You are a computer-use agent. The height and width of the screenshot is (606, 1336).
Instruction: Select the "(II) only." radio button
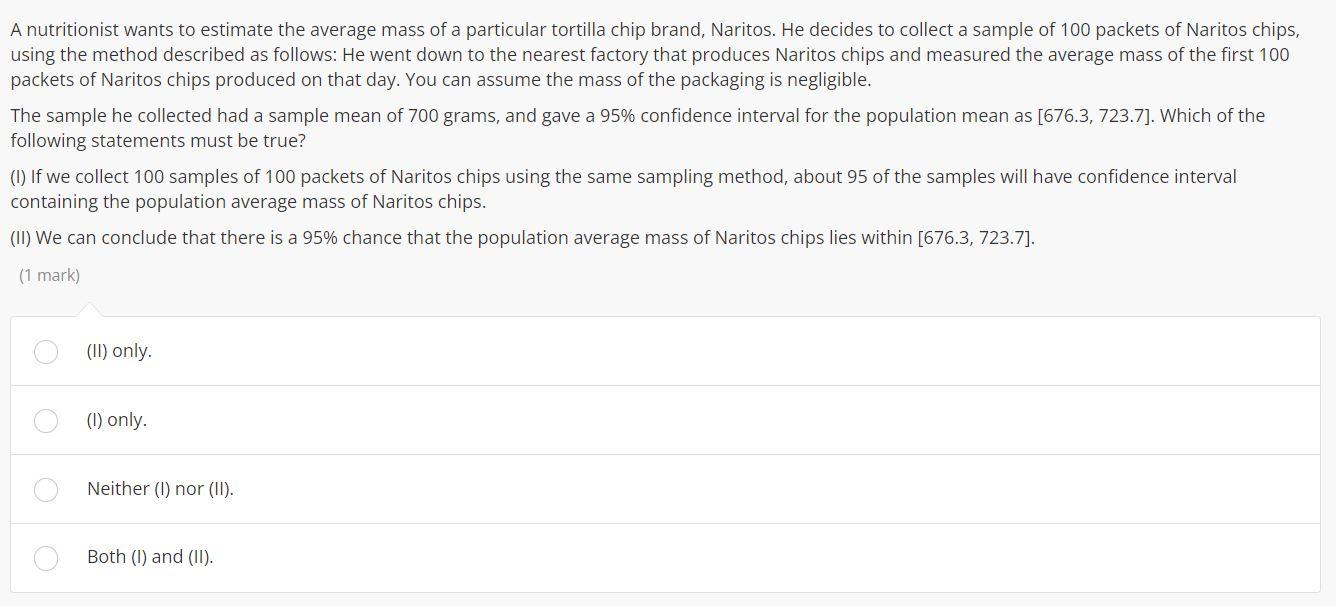(x=46, y=351)
